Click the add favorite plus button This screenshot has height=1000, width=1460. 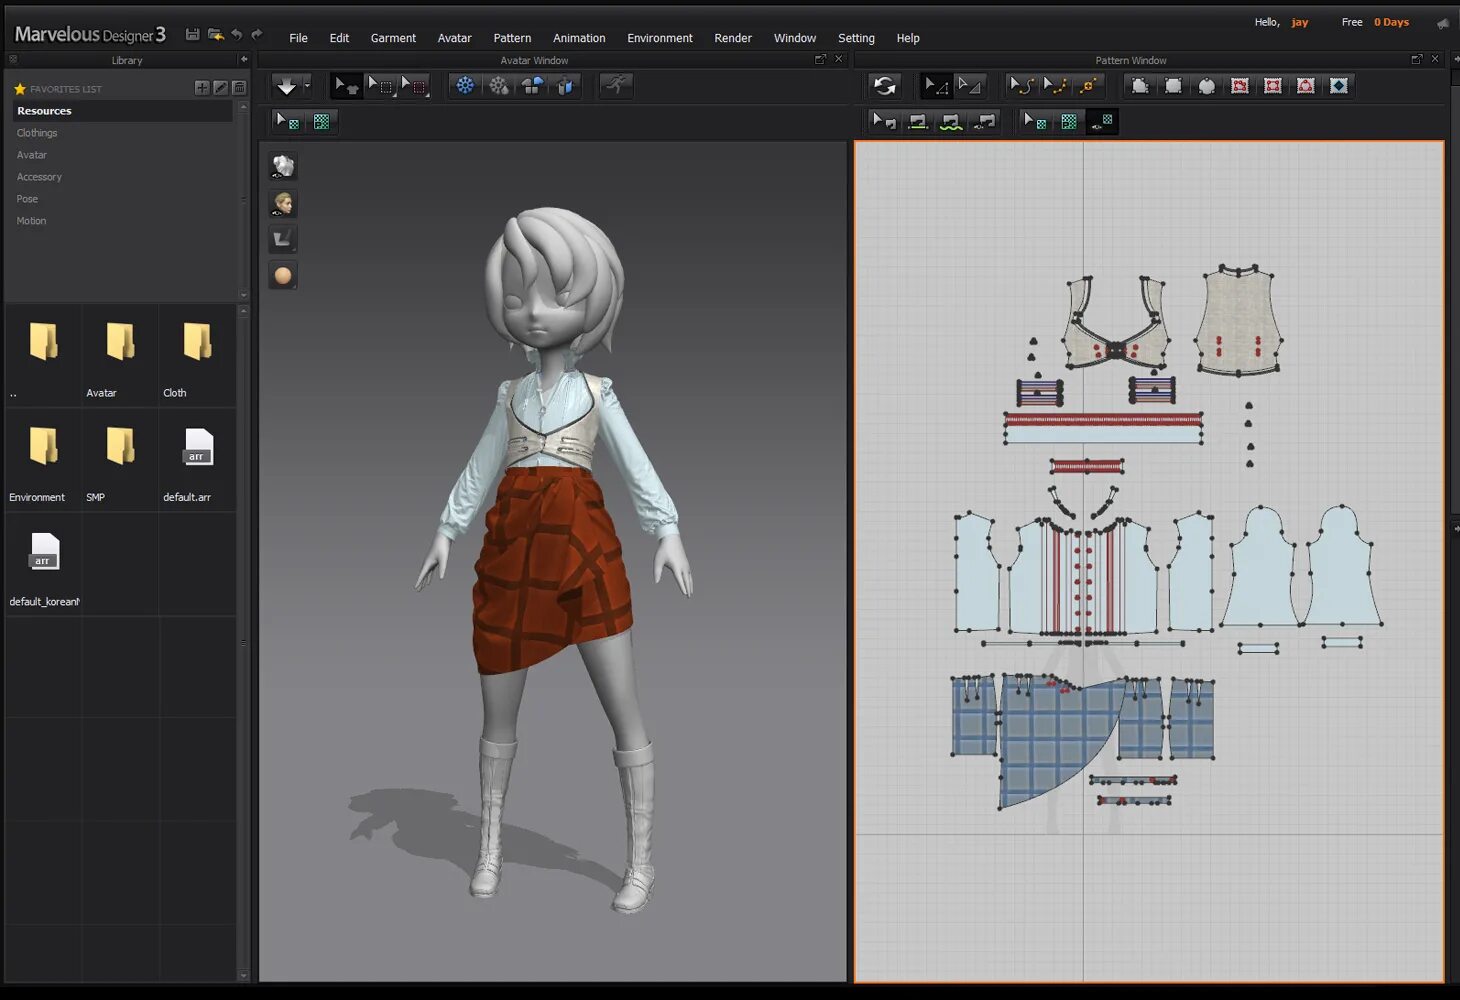202,88
